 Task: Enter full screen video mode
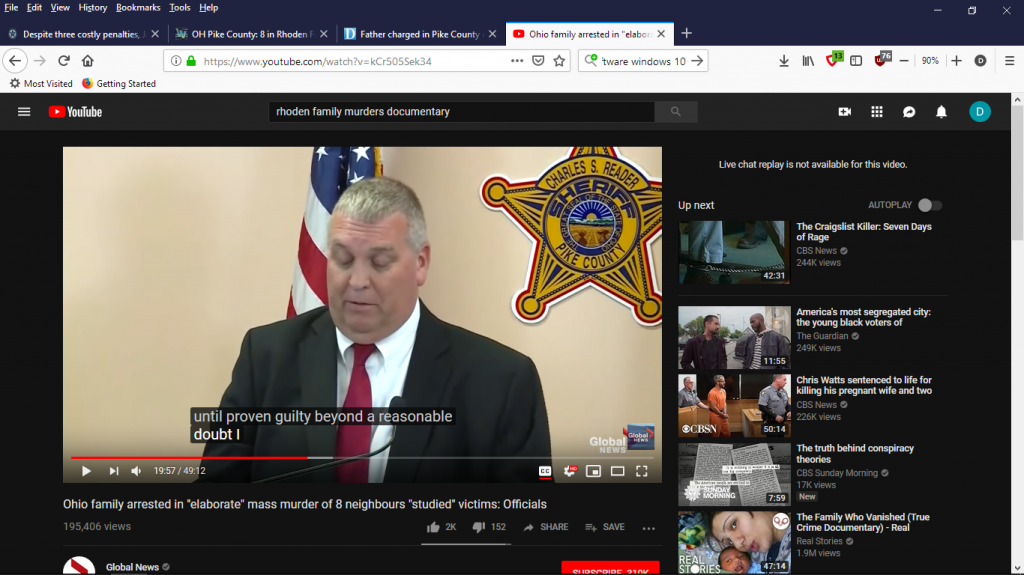[x=642, y=471]
